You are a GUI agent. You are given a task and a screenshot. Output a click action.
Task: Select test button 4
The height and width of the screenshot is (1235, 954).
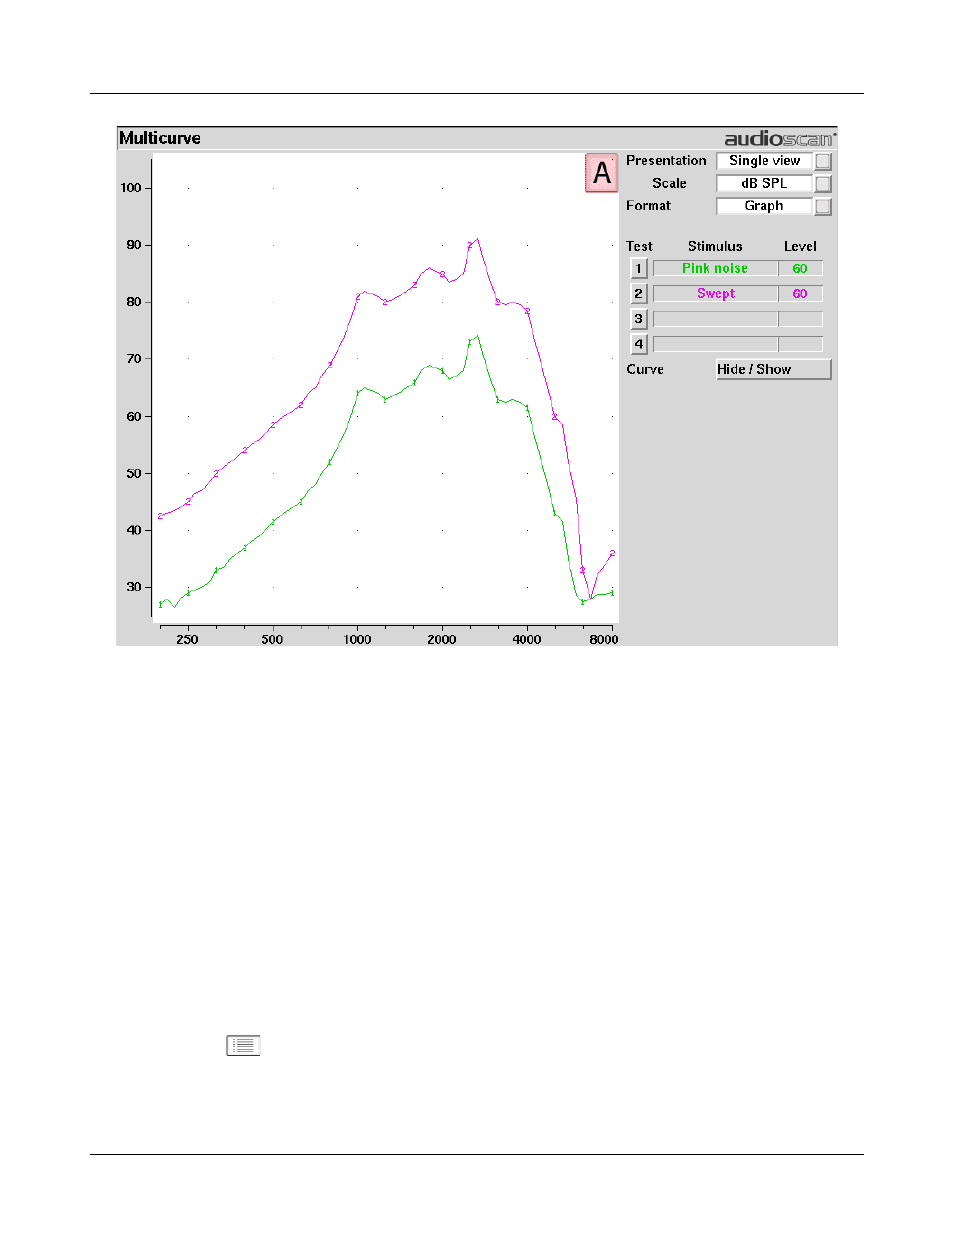point(639,343)
